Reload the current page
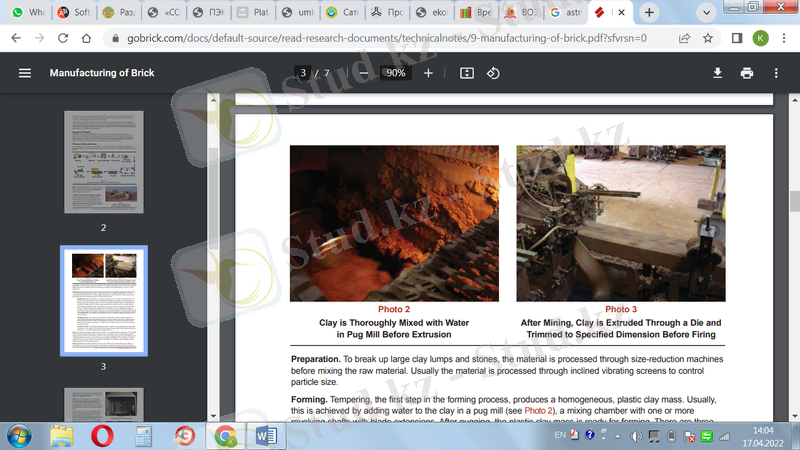Image resolution: width=800 pixels, height=450 pixels. [65, 38]
